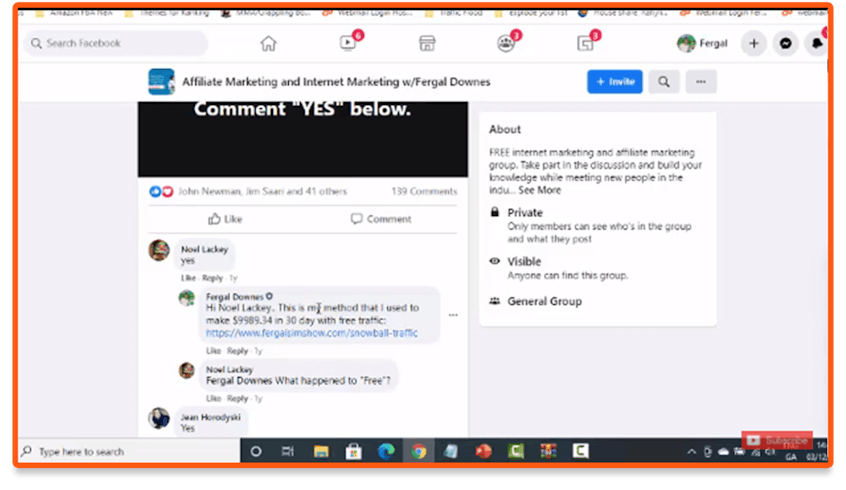Click the Jean Horodyski "Yes" comment text
Image resolution: width=846 pixels, height=490 pixels.
tap(187, 428)
